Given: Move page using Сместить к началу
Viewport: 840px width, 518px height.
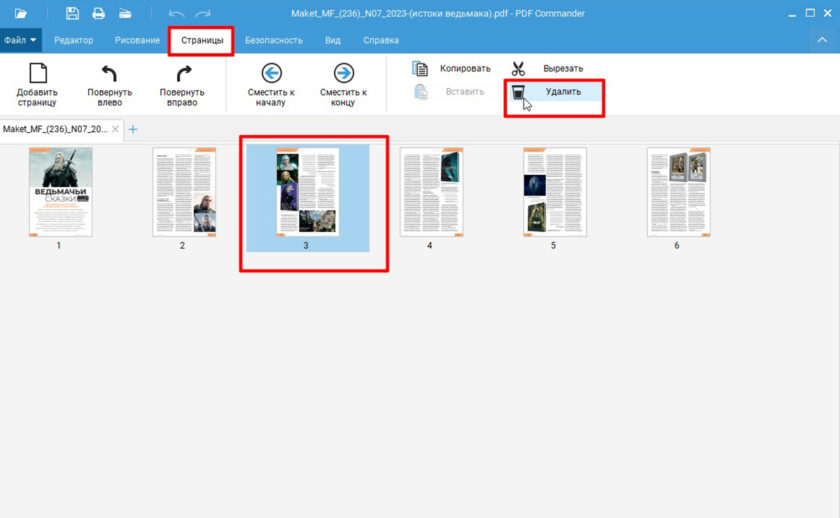Looking at the screenshot, I should 271,85.
